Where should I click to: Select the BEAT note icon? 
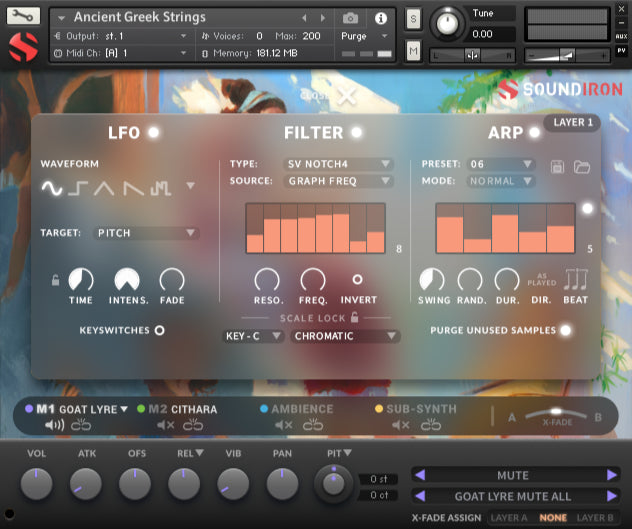pyautogui.click(x=576, y=280)
